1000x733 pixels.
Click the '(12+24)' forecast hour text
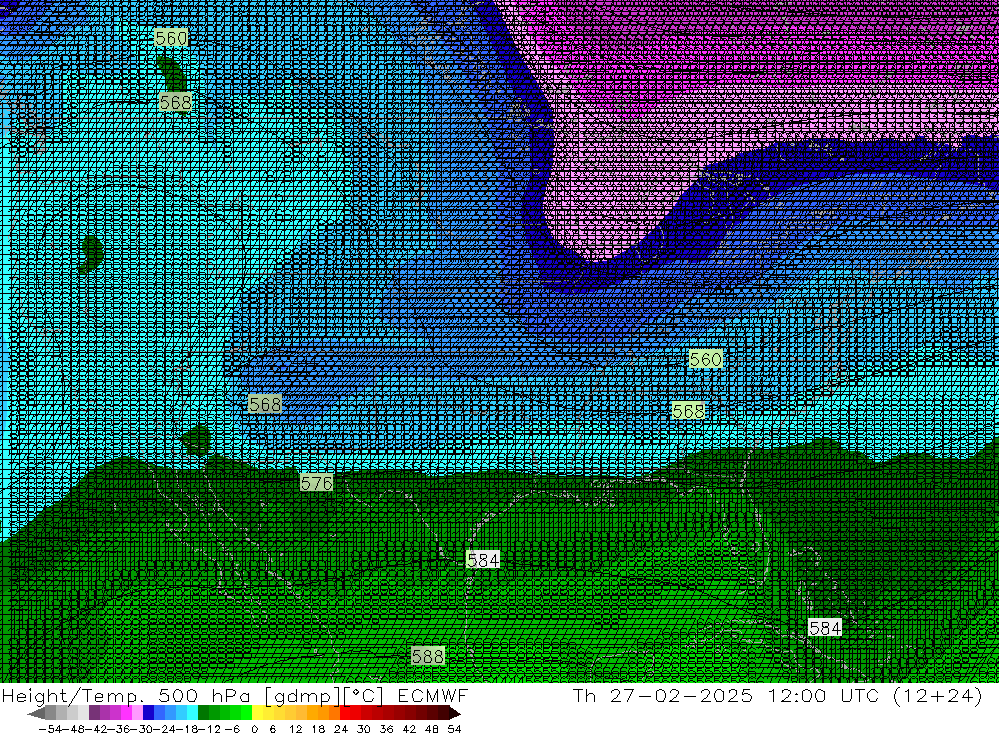point(938,695)
